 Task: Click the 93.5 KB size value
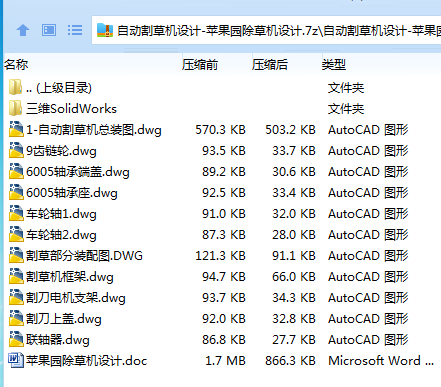click(224, 151)
